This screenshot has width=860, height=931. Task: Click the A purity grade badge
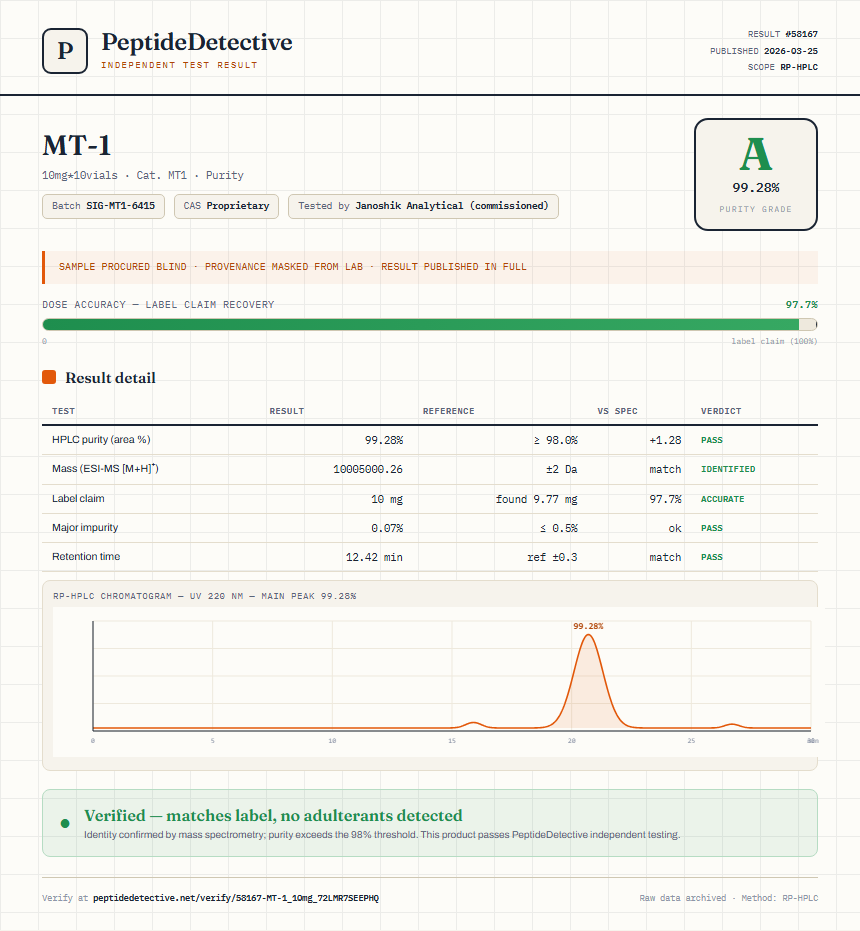click(x=755, y=174)
